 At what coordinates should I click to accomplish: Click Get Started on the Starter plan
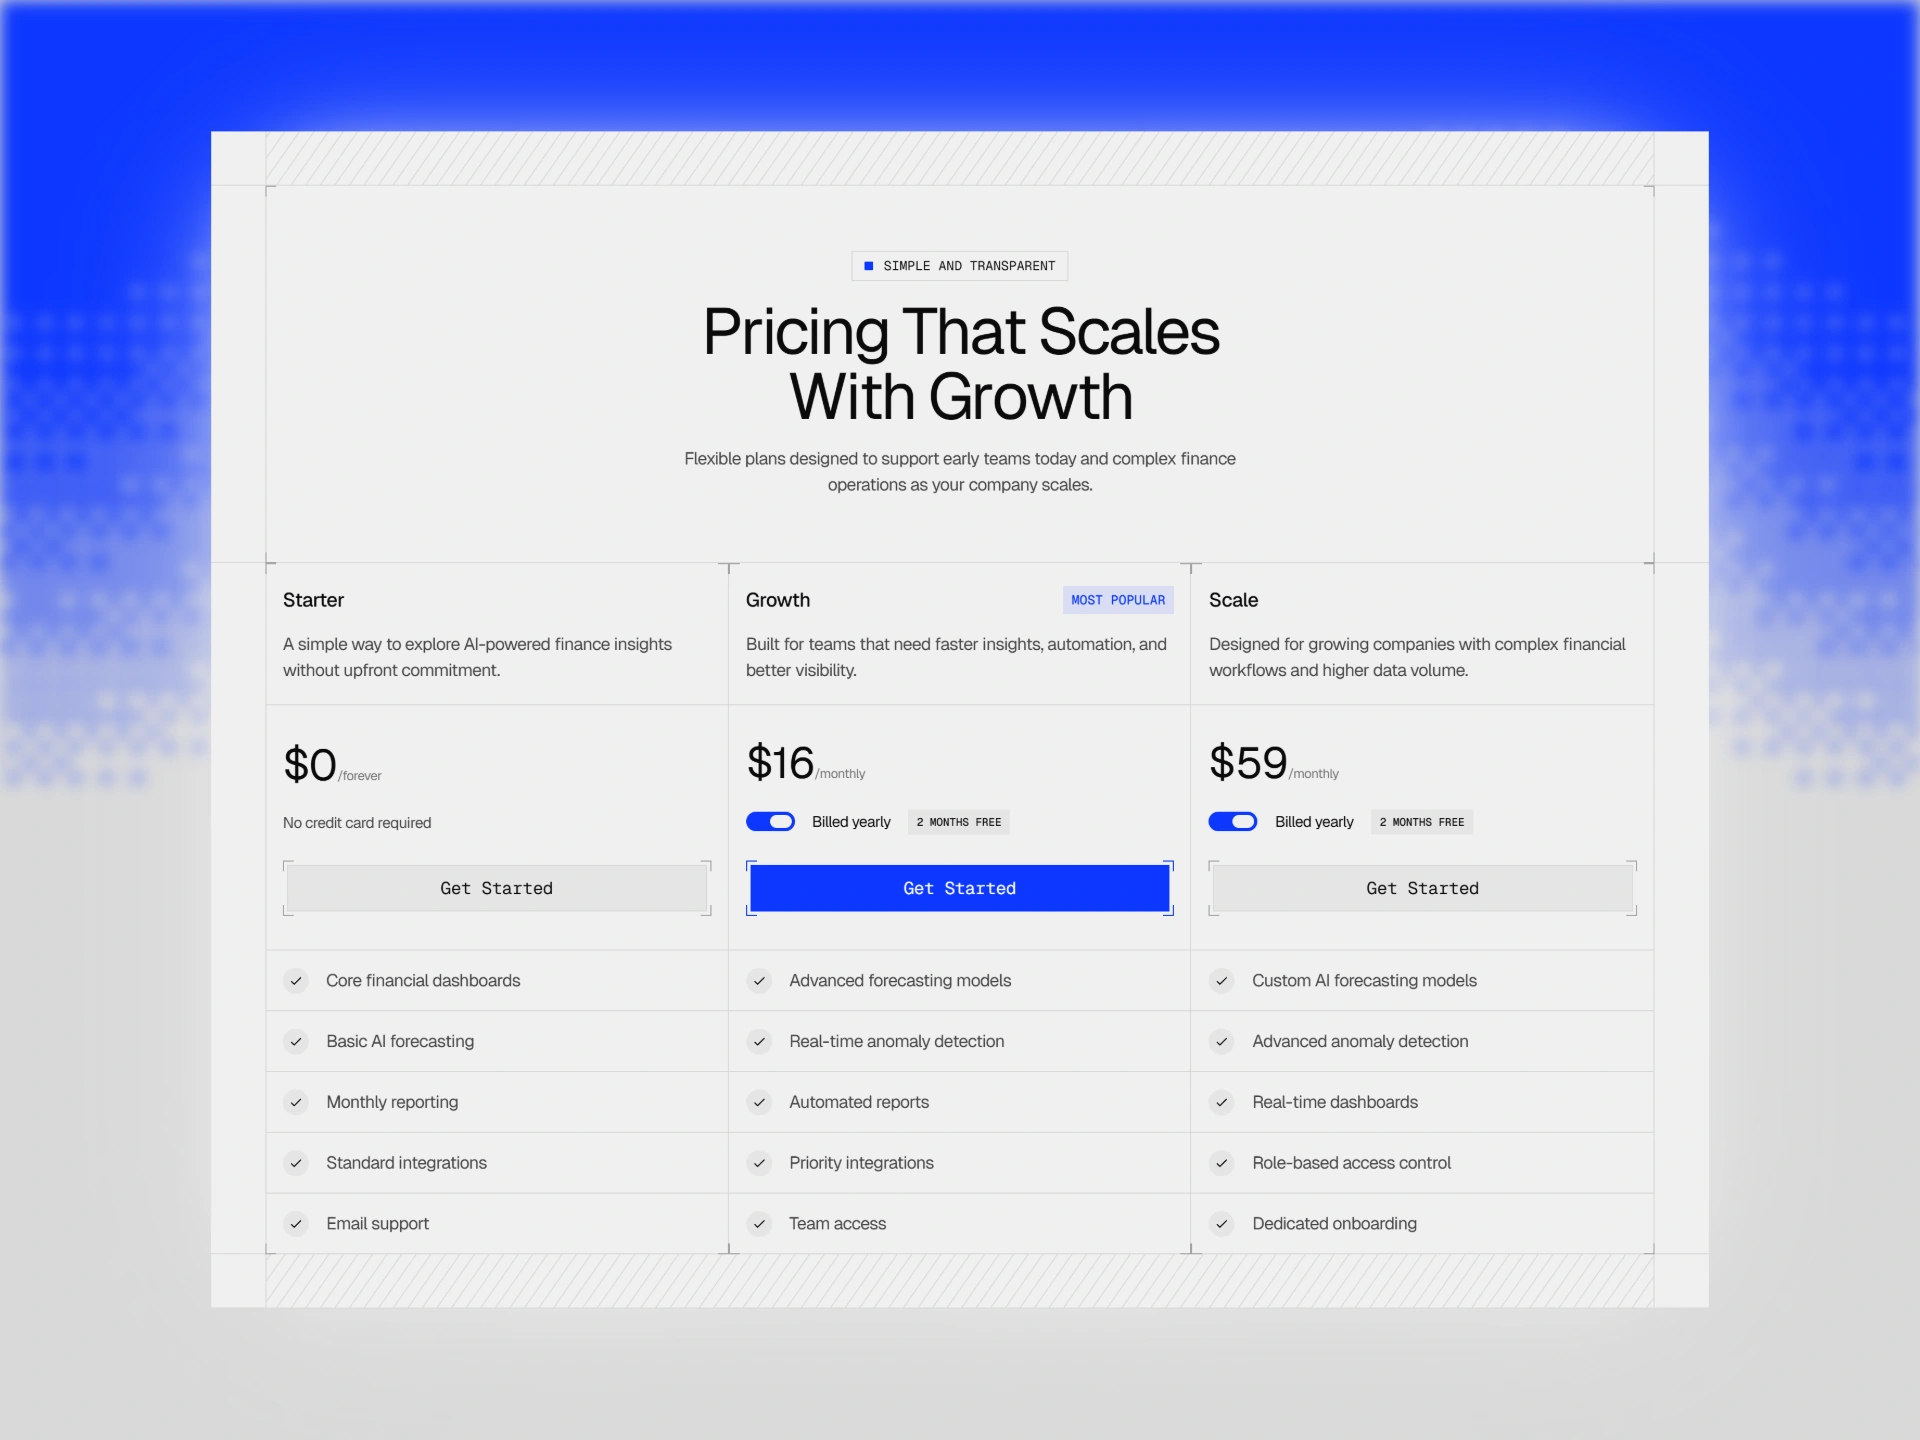(497, 888)
